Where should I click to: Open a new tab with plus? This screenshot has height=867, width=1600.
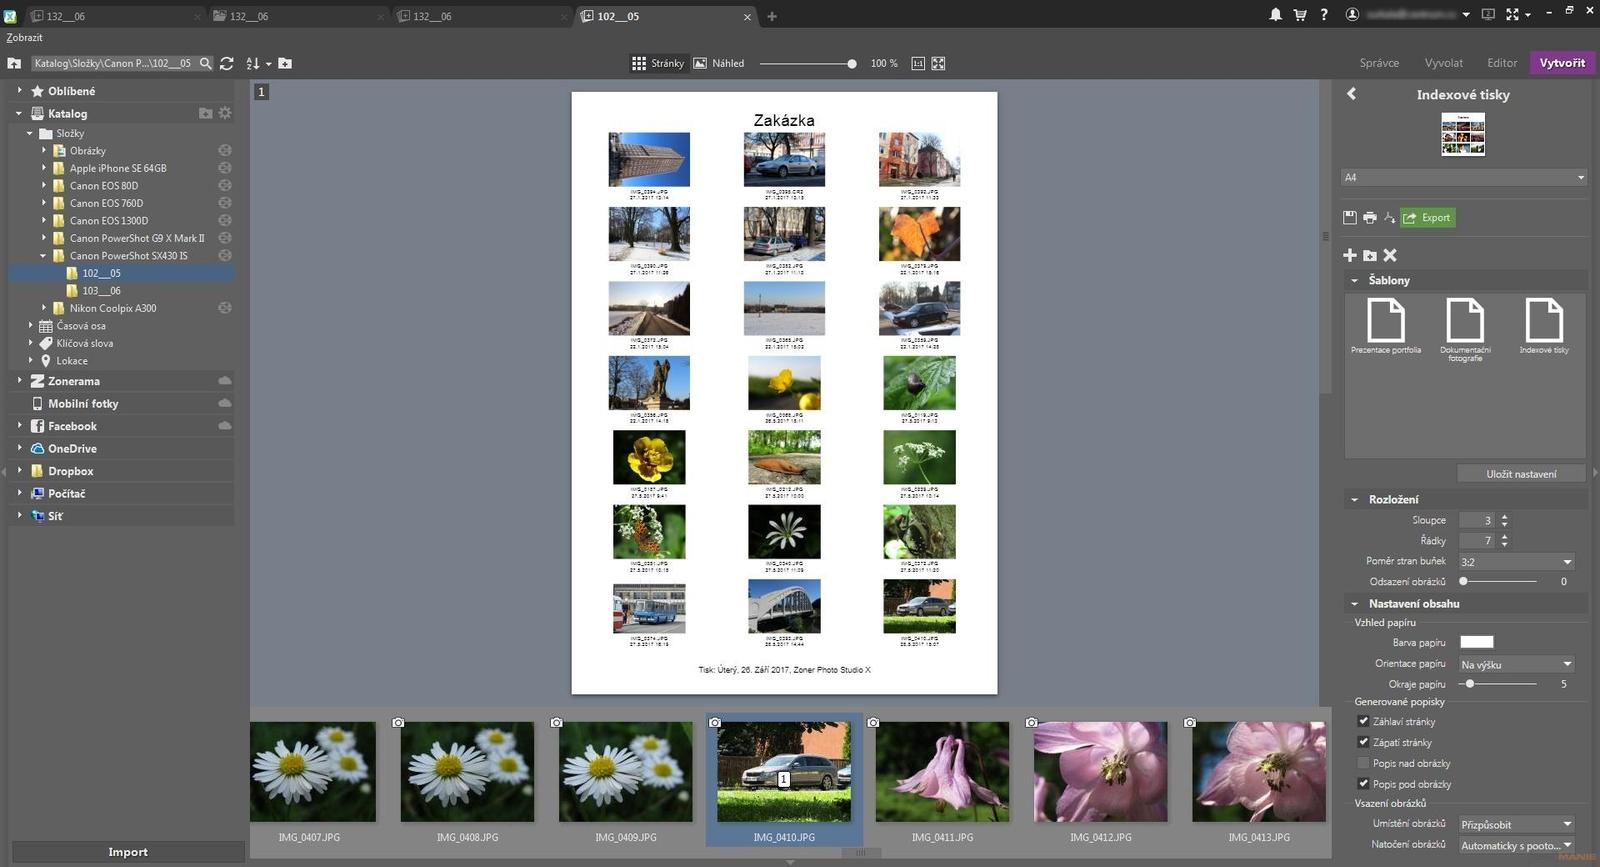772,16
